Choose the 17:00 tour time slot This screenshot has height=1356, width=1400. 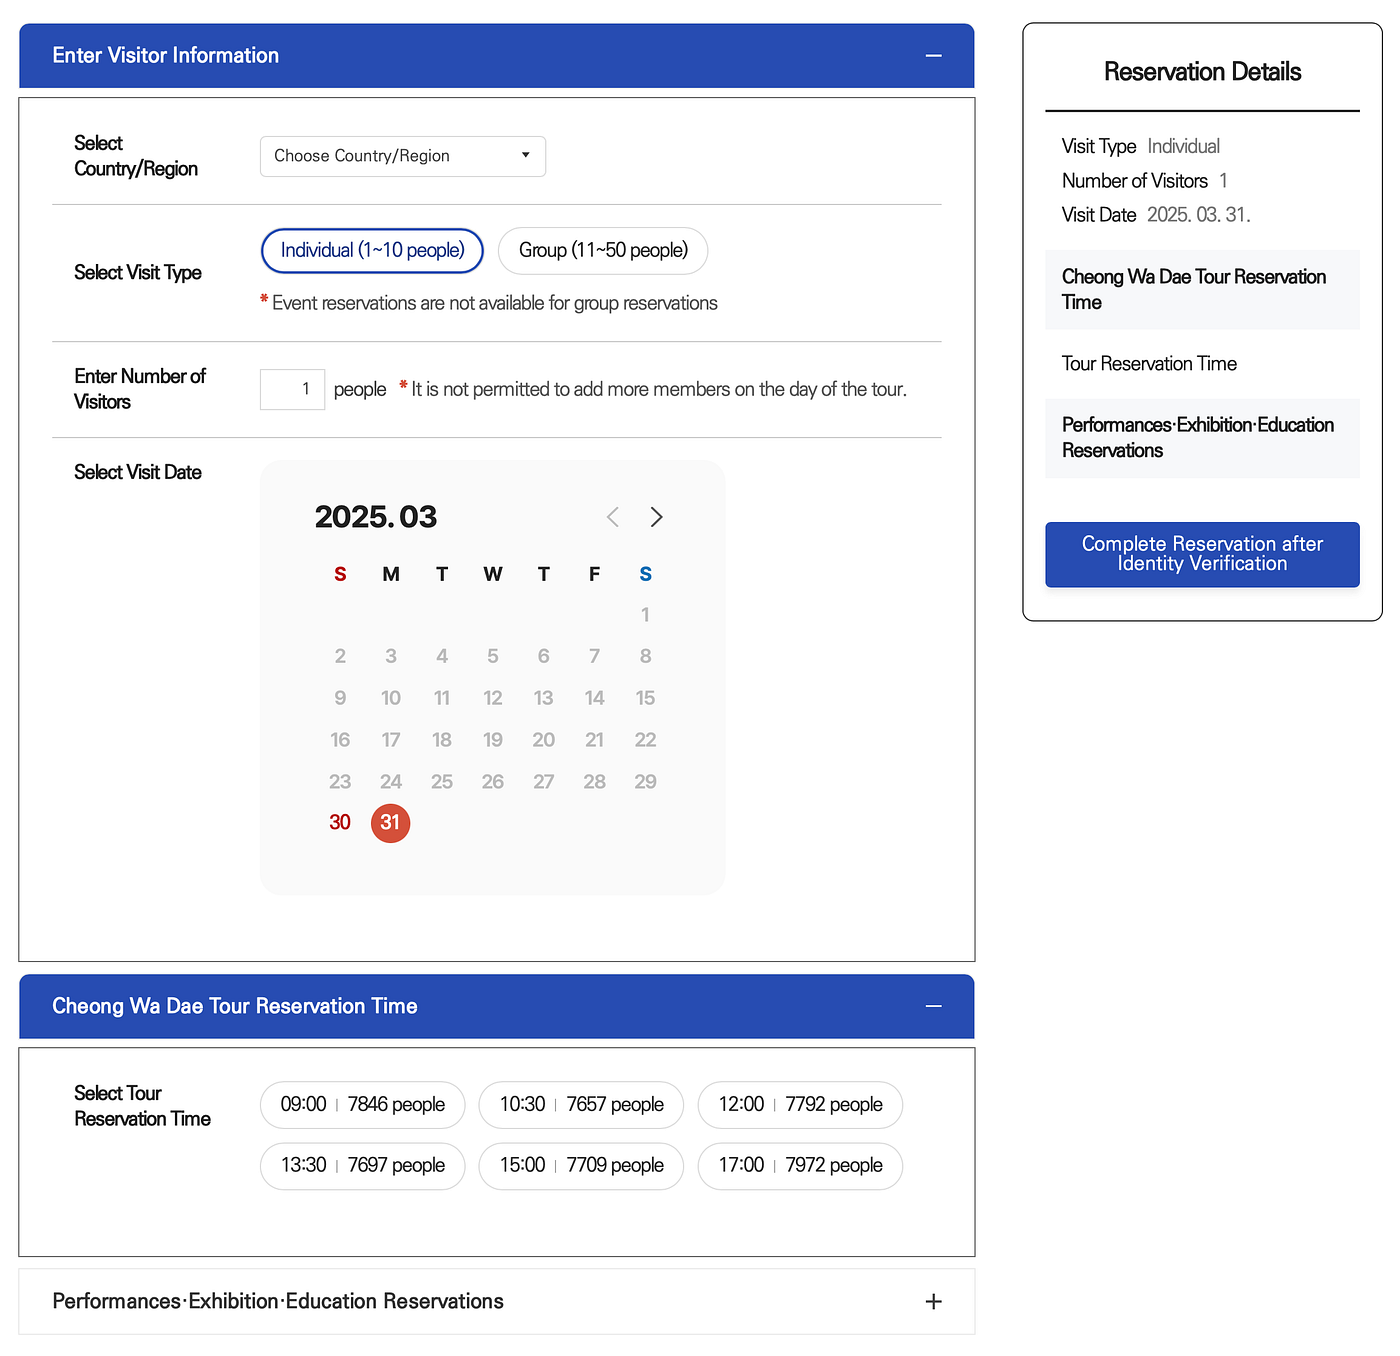click(x=800, y=1165)
